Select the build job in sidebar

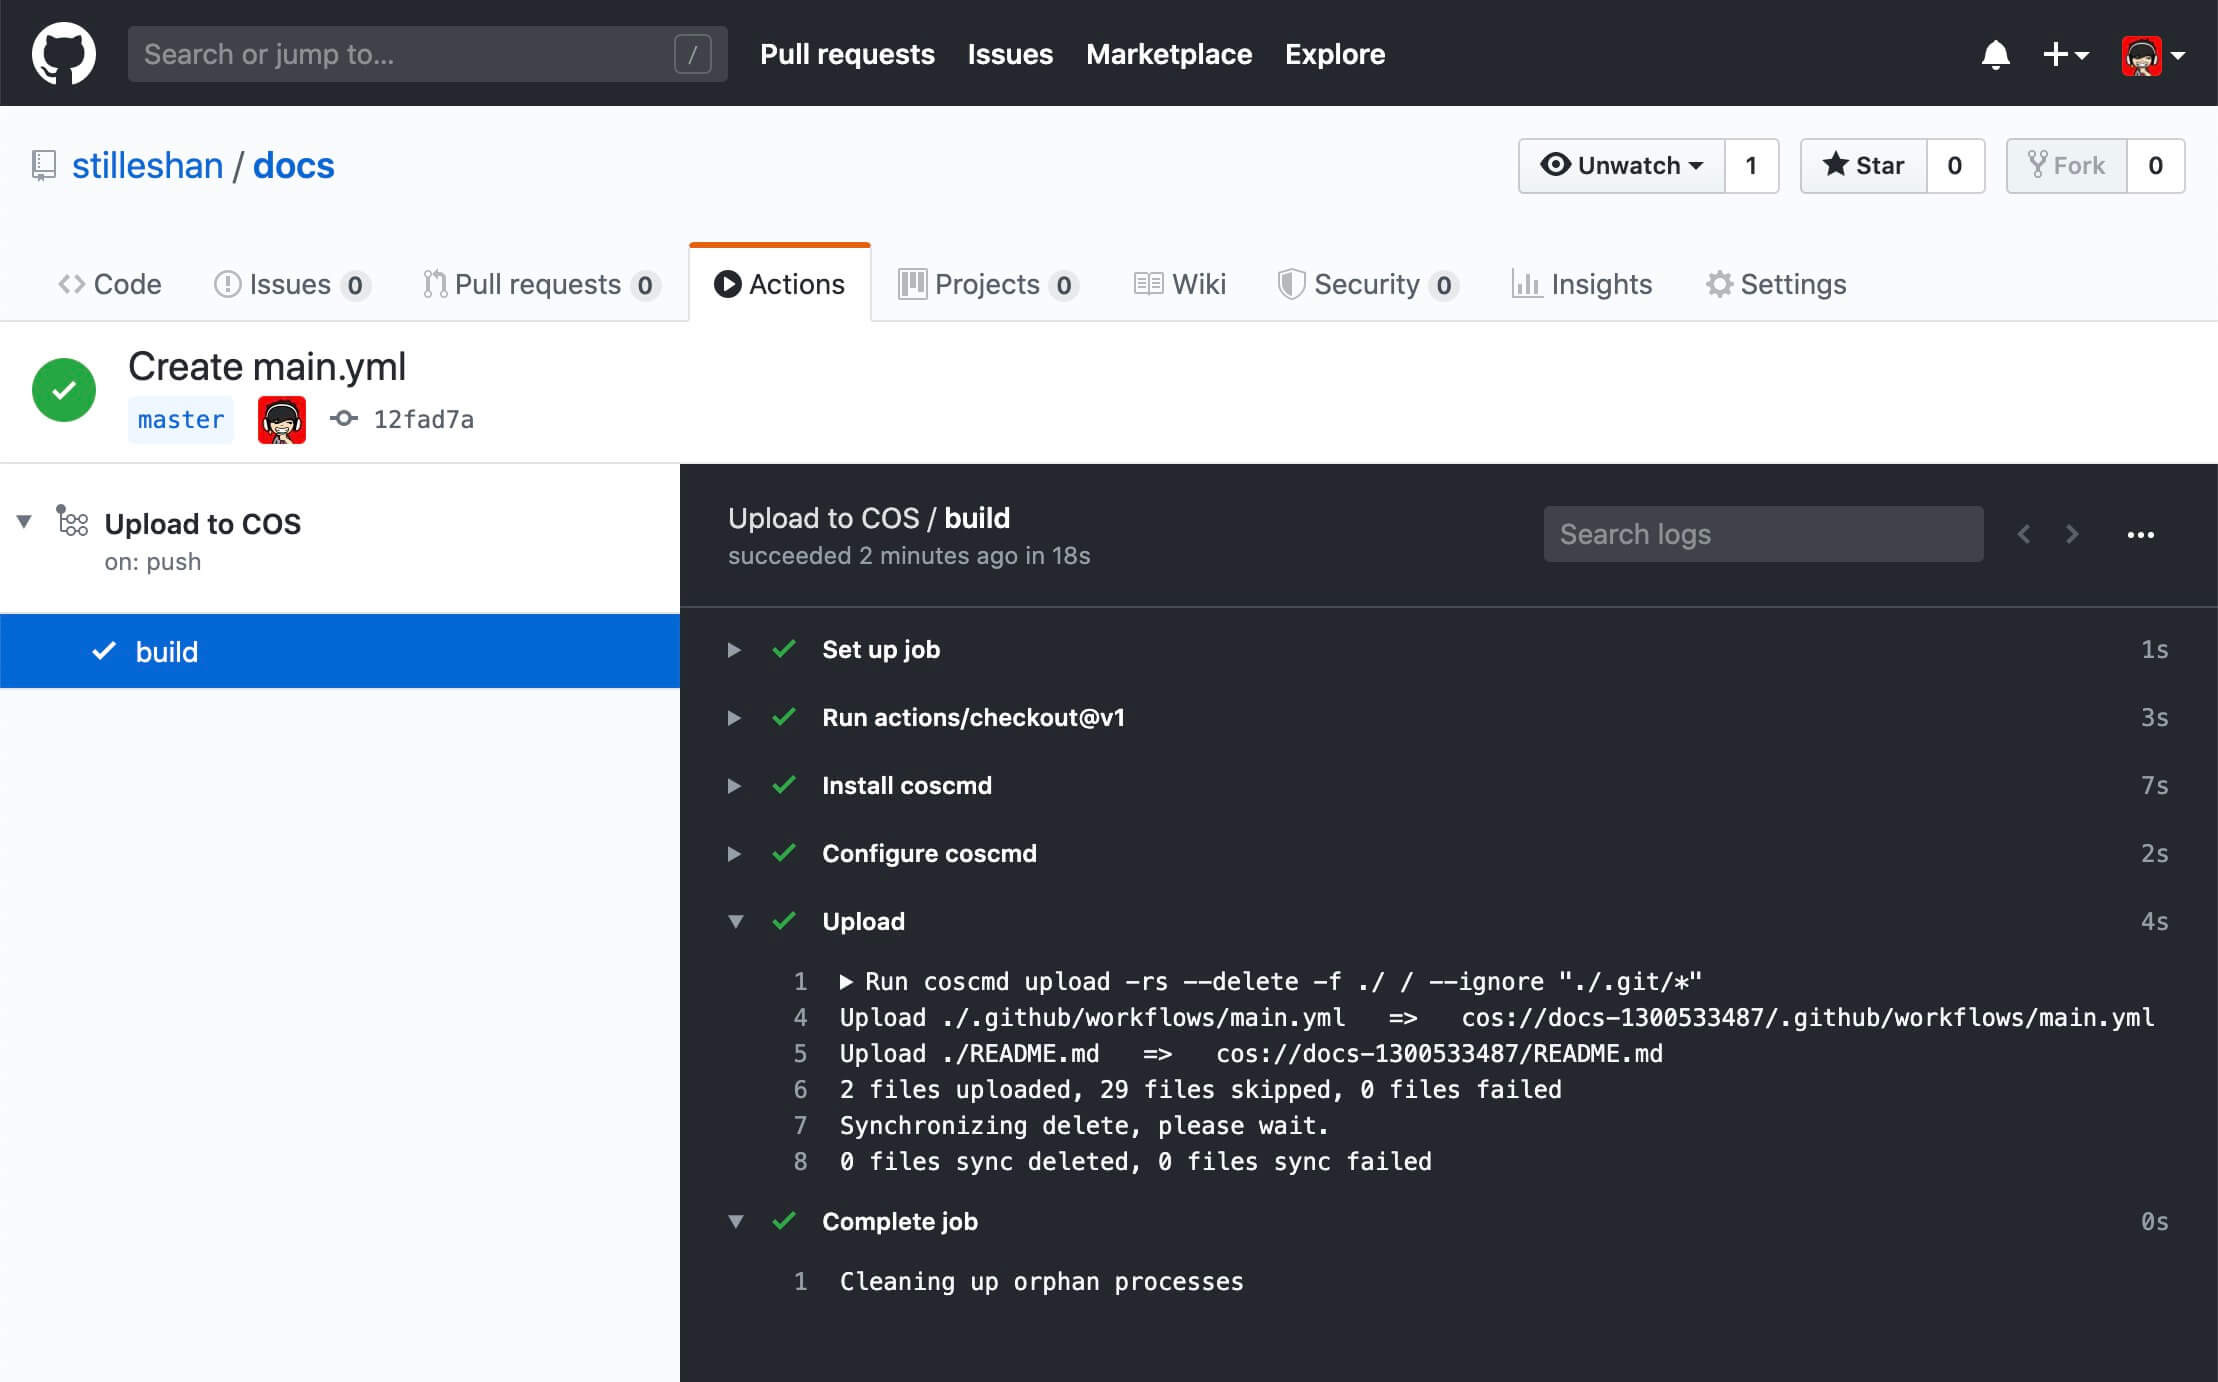pyautogui.click(x=340, y=651)
